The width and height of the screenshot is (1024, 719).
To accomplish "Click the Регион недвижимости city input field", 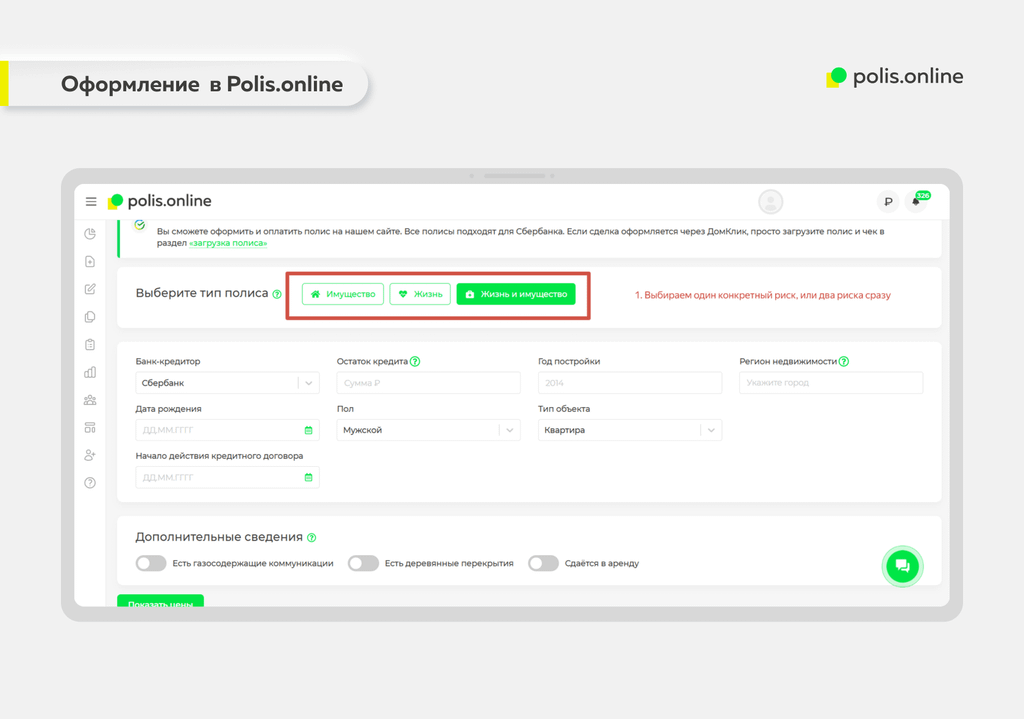I will tap(830, 383).
